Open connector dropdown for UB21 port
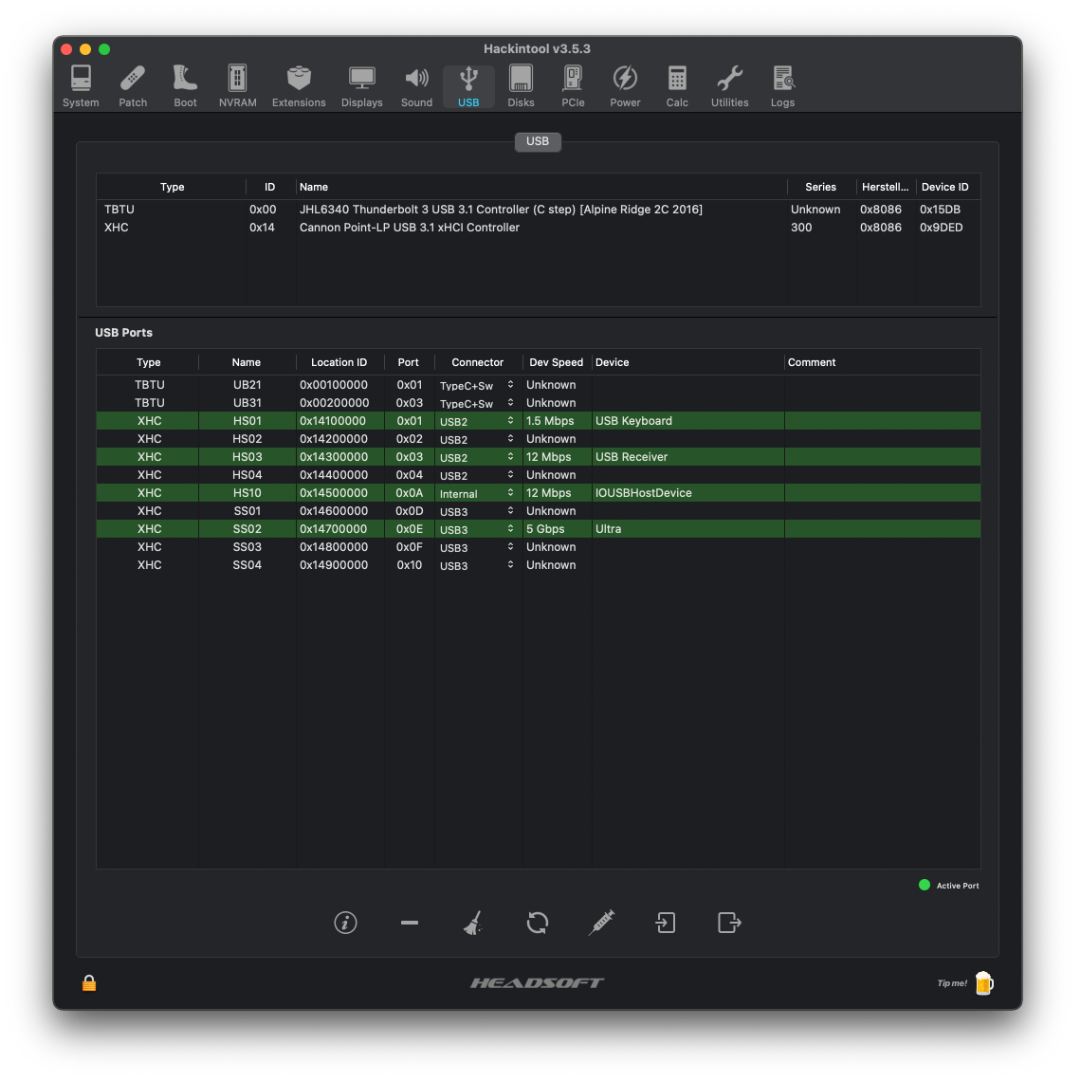This screenshot has width=1075, height=1080. [510, 385]
